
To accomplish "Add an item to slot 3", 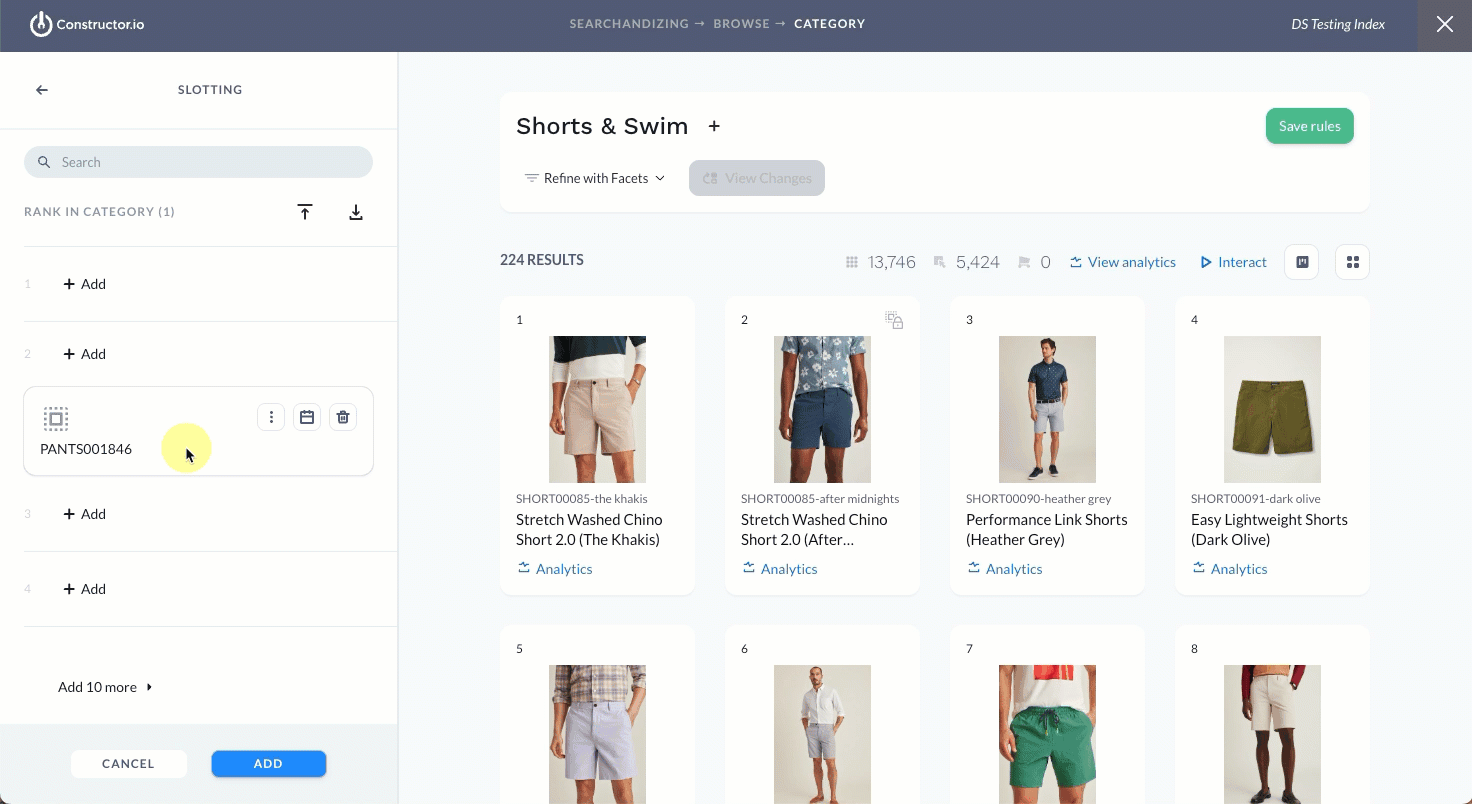I will [85, 514].
